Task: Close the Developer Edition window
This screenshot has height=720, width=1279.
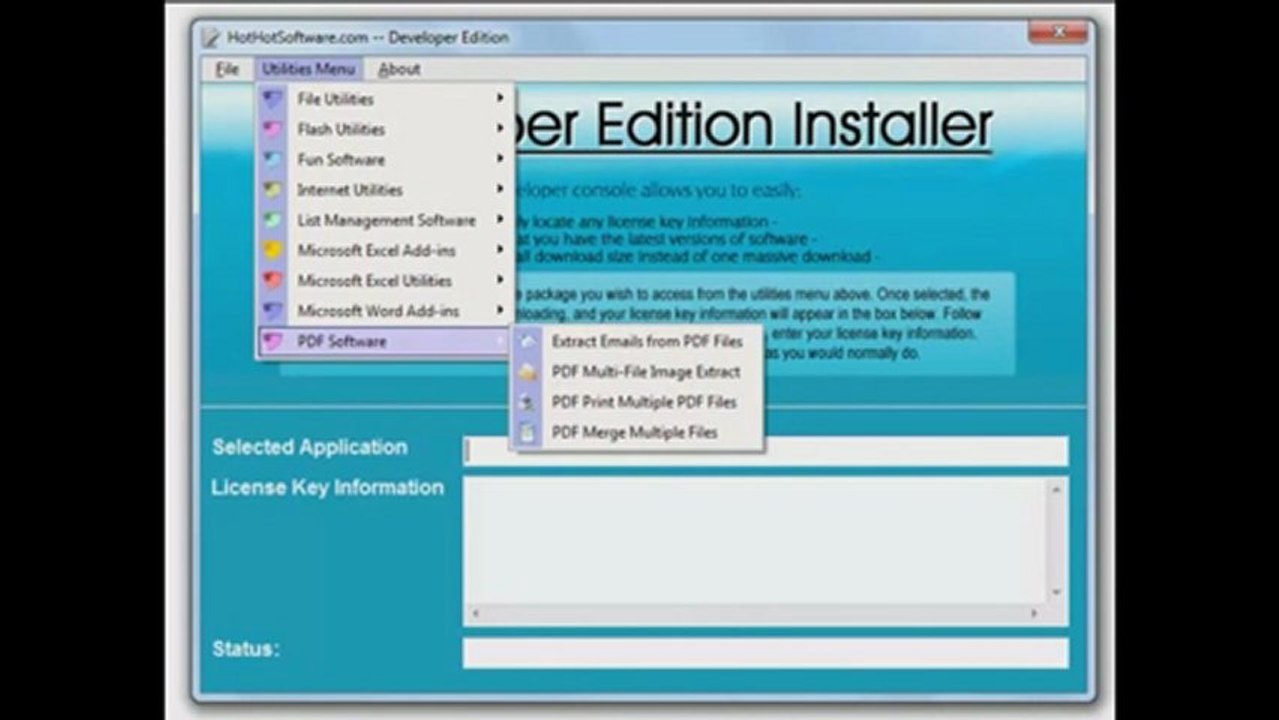Action: 1059,33
